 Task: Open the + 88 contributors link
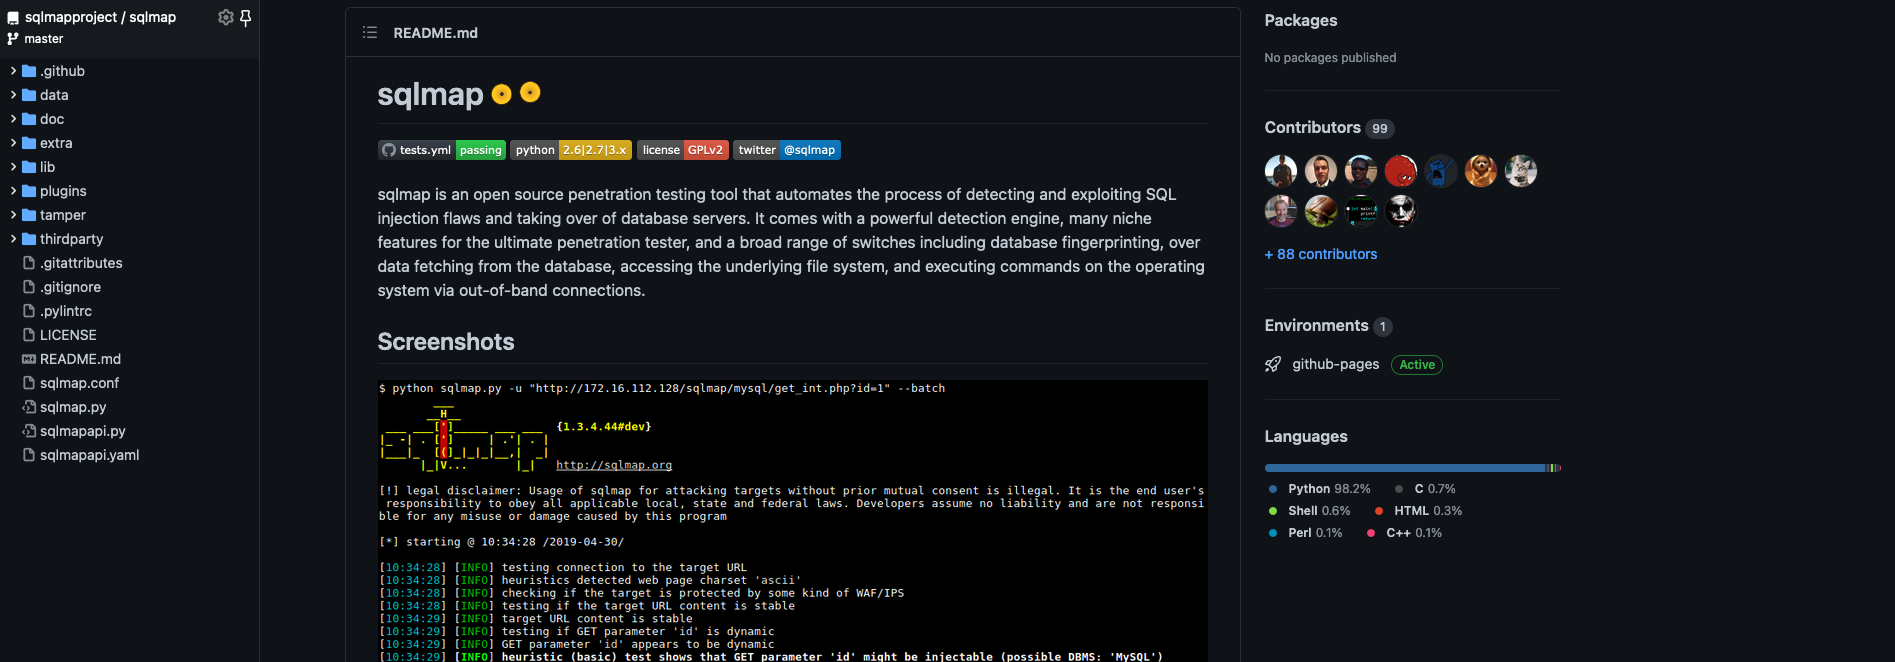pos(1320,254)
